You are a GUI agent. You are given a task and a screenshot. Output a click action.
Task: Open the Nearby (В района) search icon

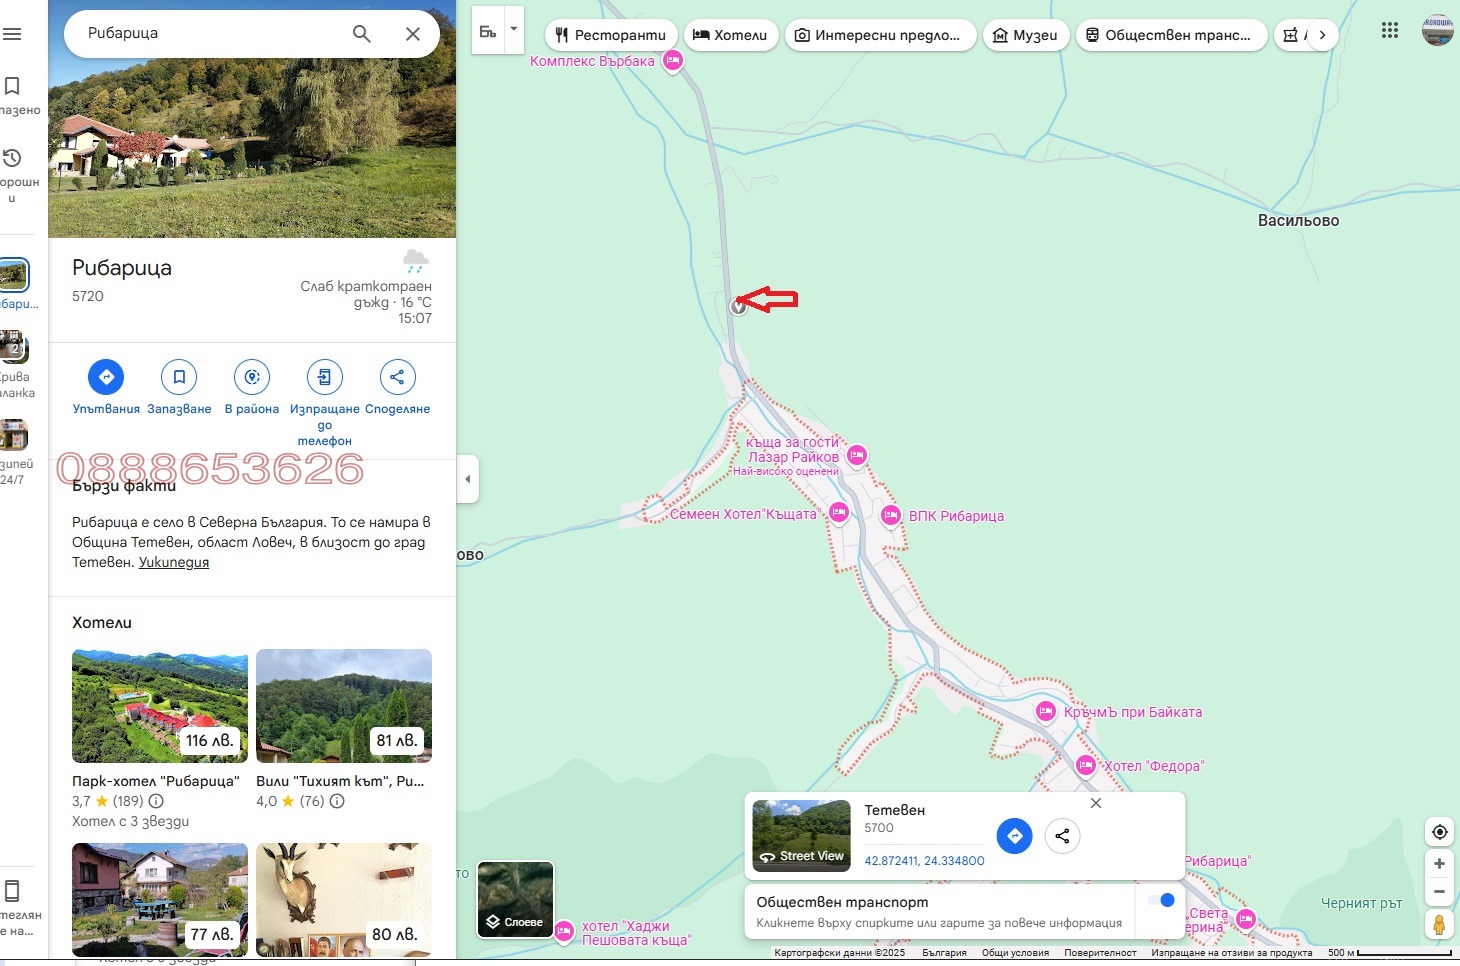coord(252,377)
